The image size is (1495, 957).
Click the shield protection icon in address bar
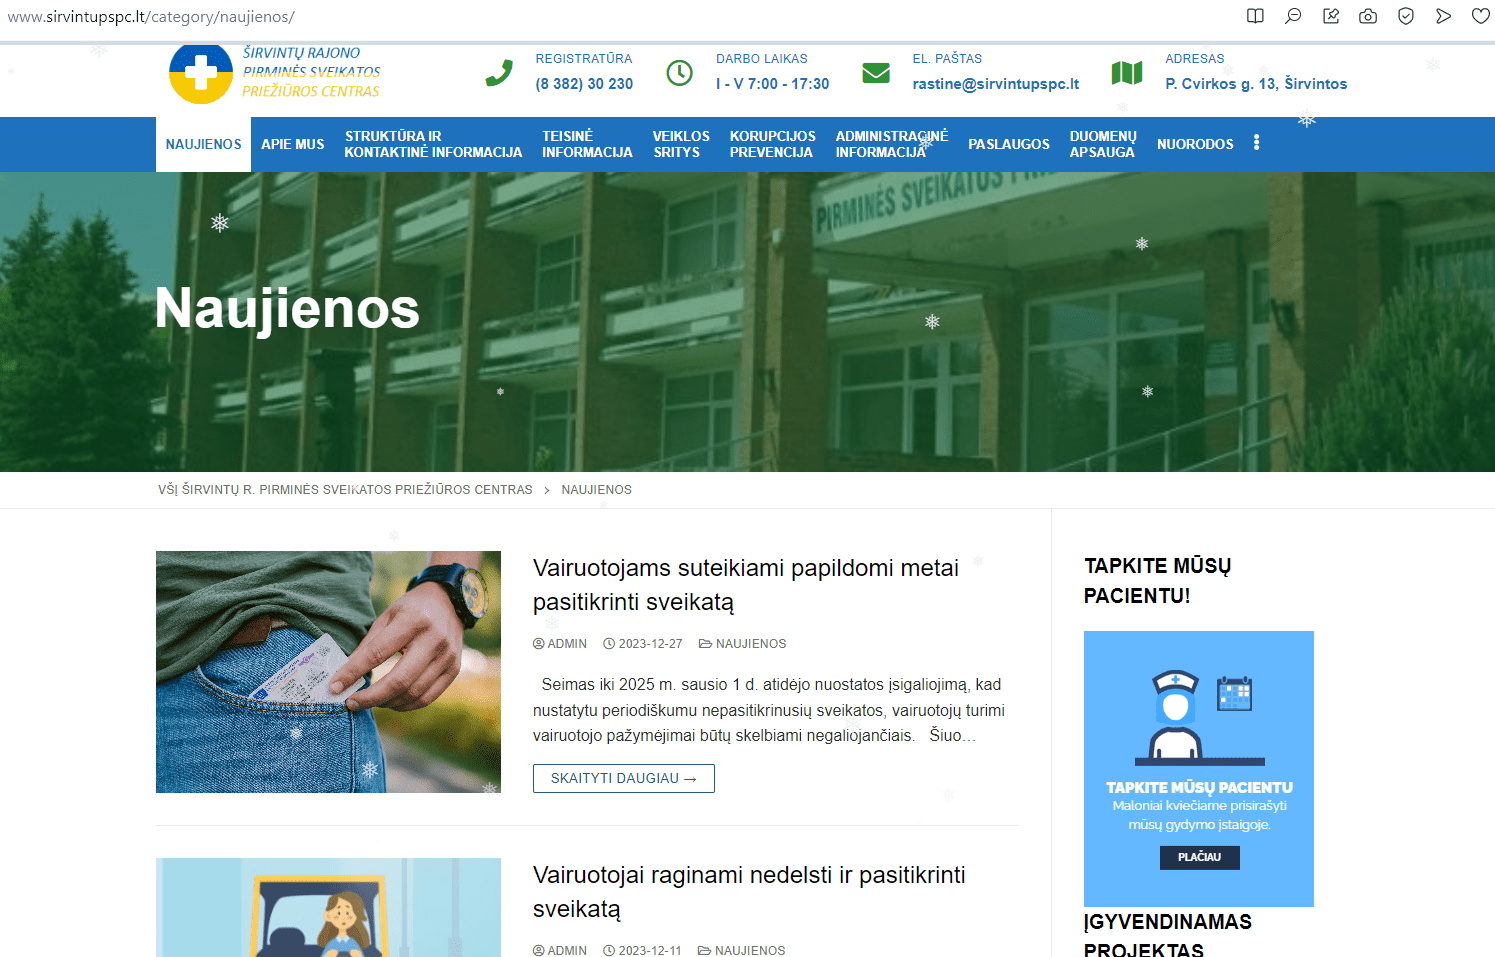tap(1406, 16)
